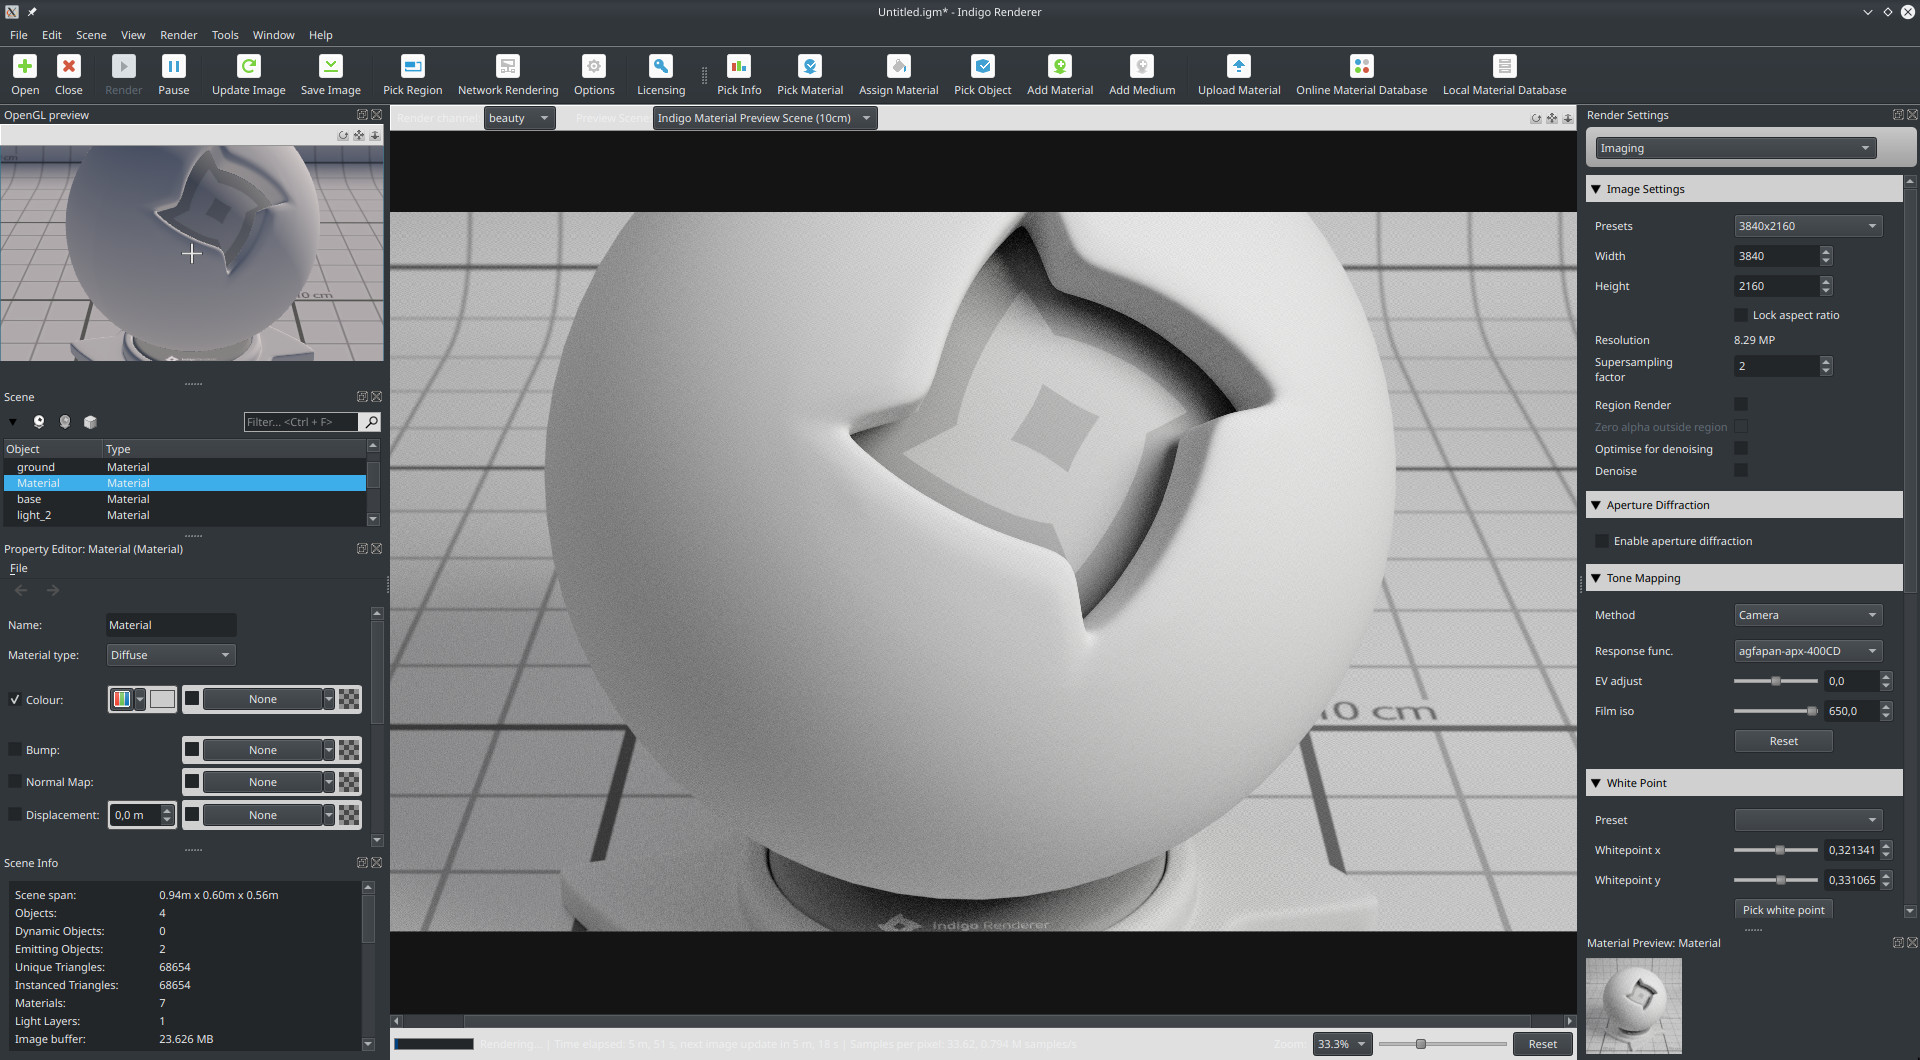Image resolution: width=1920 pixels, height=1060 pixels.
Task: Click Add Medium icon
Action: 1142,66
